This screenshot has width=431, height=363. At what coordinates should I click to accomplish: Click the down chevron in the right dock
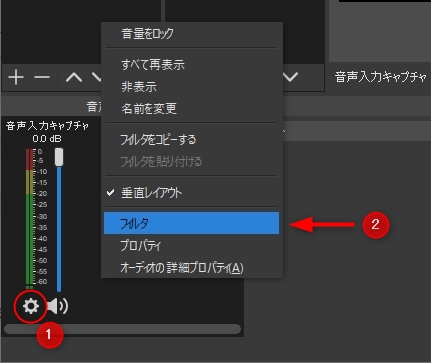291,77
